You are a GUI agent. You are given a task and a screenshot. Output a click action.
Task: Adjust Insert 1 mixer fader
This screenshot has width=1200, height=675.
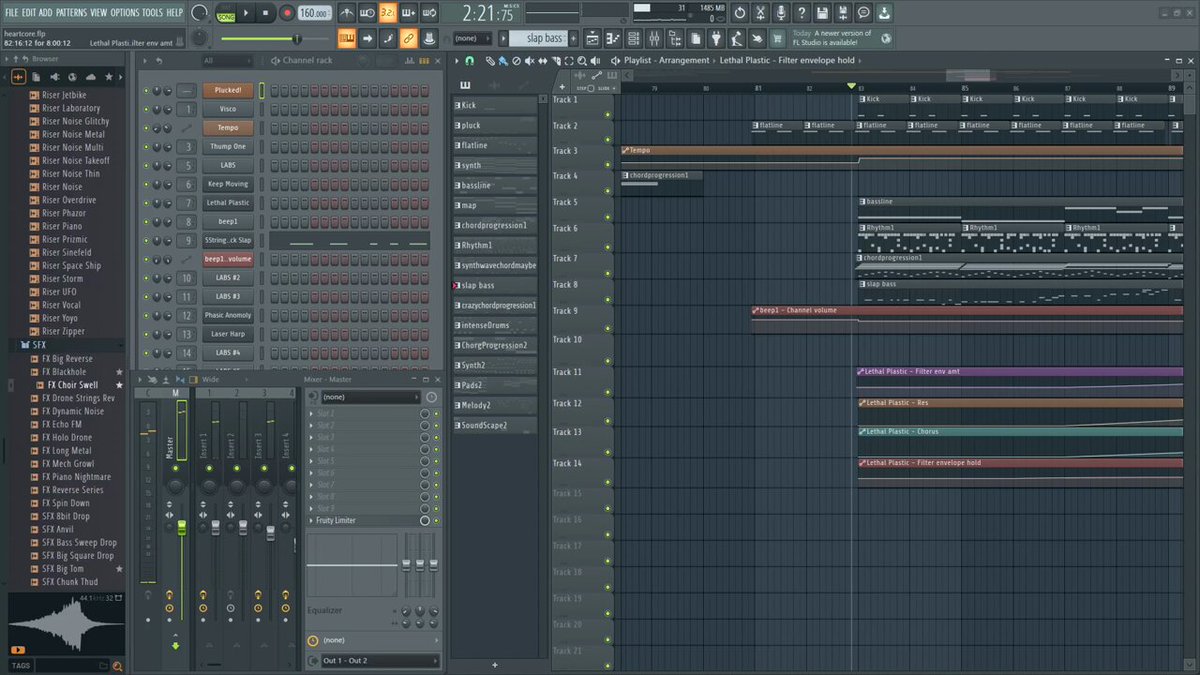(x=215, y=526)
